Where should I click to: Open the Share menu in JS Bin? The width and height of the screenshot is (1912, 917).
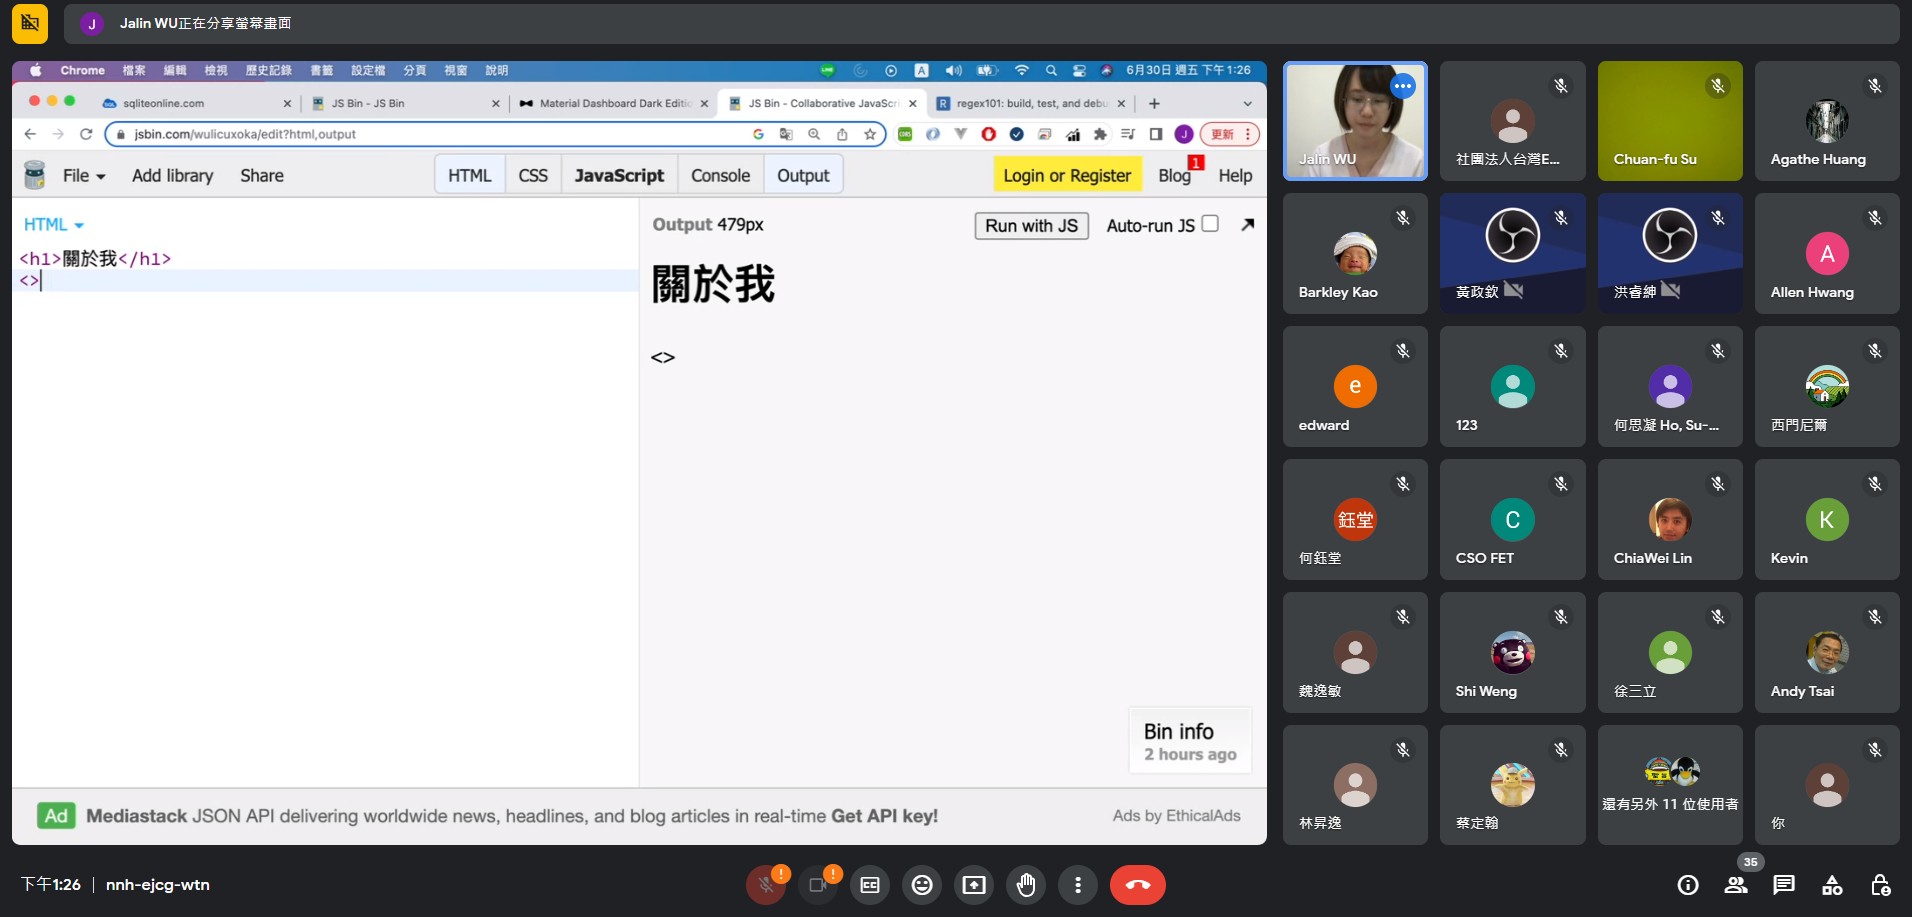pos(262,176)
